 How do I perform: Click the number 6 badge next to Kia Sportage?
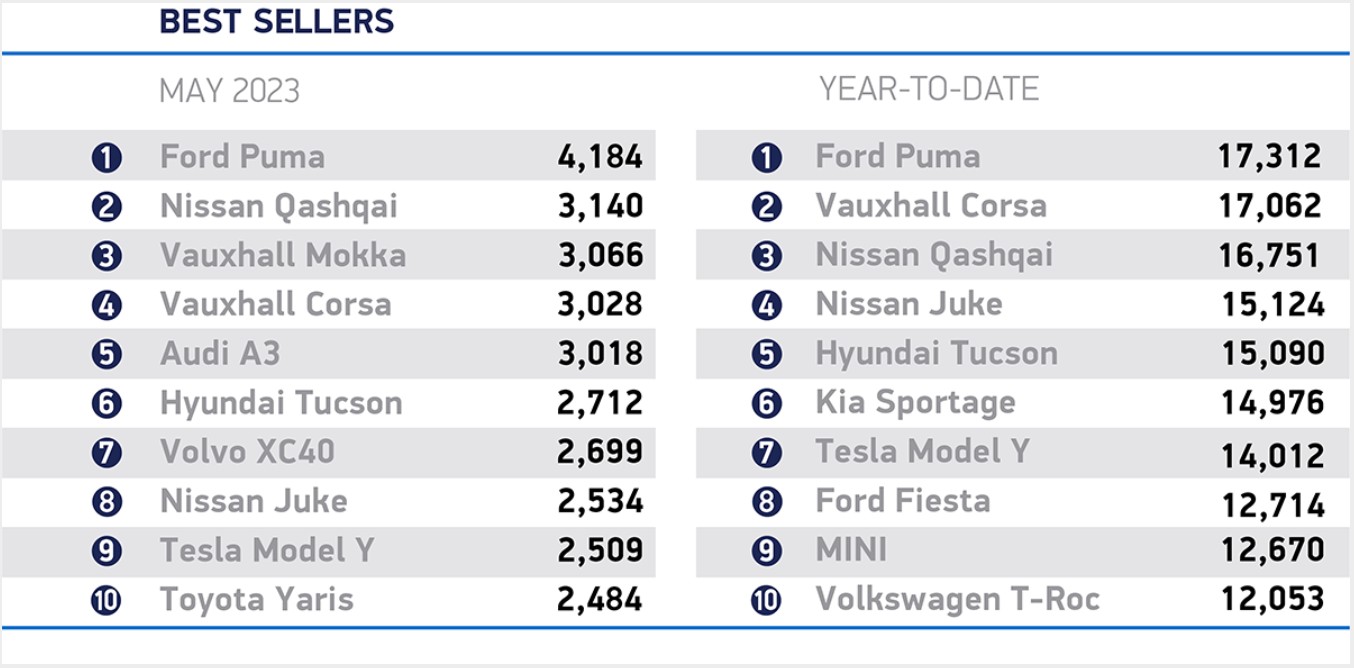766,403
